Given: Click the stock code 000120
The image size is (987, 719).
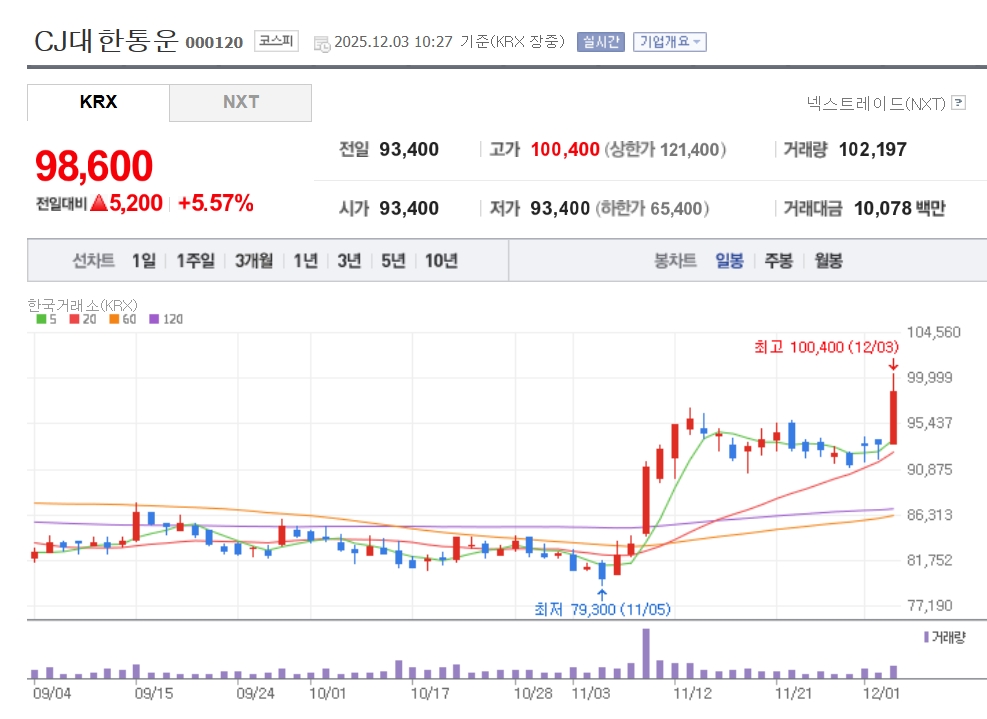Looking at the screenshot, I should [214, 42].
